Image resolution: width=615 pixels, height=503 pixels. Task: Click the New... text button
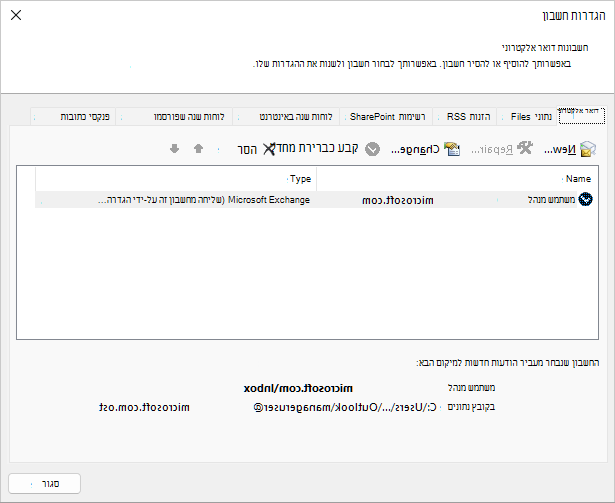click(560, 149)
